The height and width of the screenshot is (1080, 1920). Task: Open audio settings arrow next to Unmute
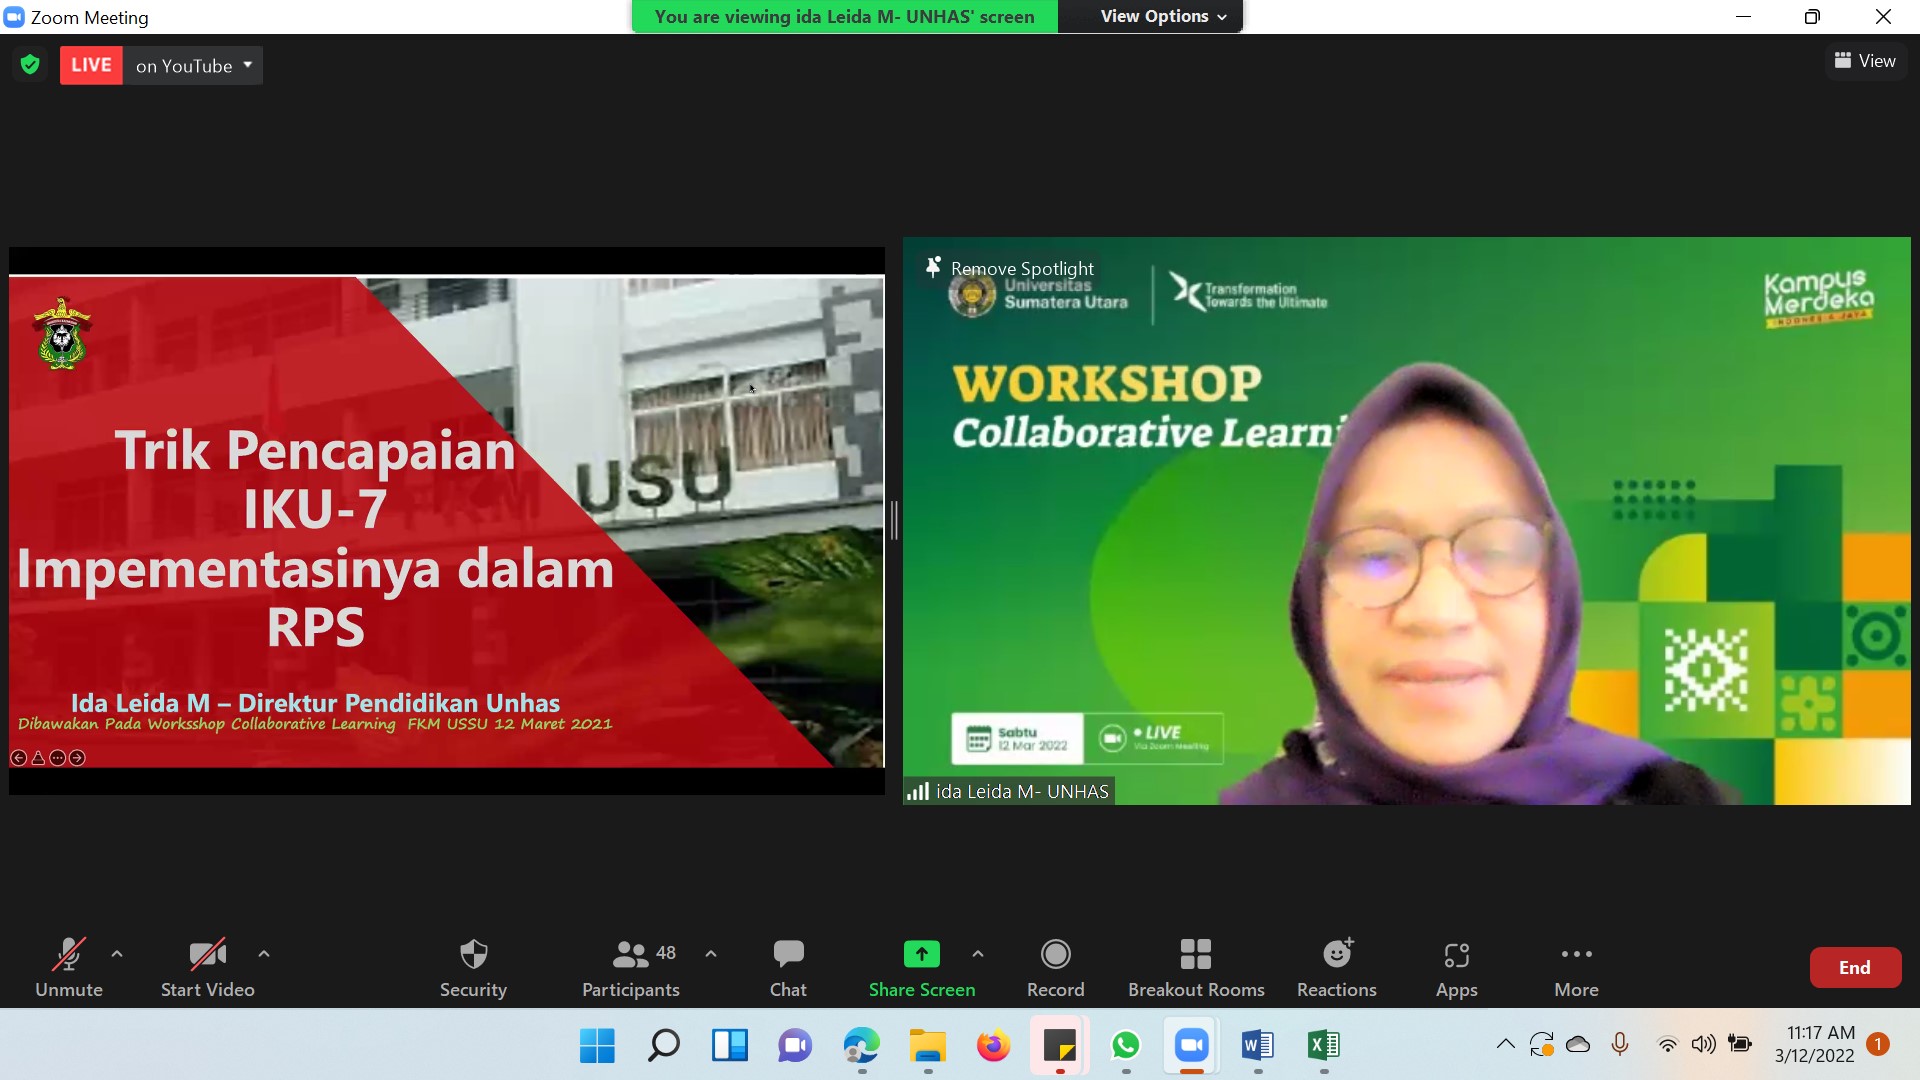[x=117, y=954]
